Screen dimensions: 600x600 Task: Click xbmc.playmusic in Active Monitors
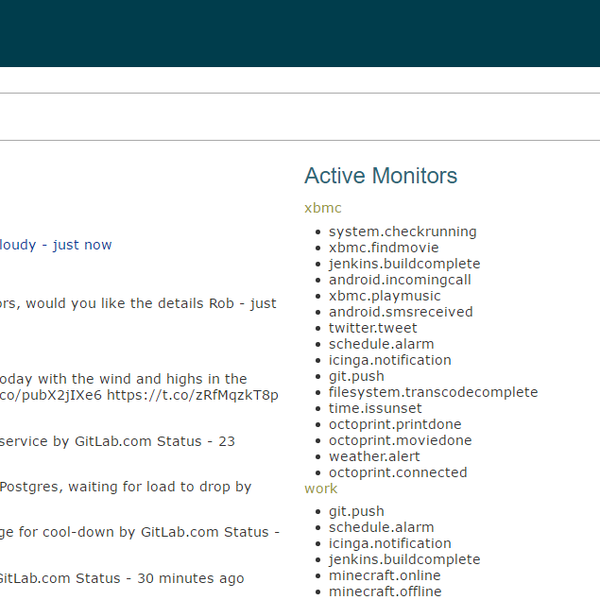tap(384, 295)
